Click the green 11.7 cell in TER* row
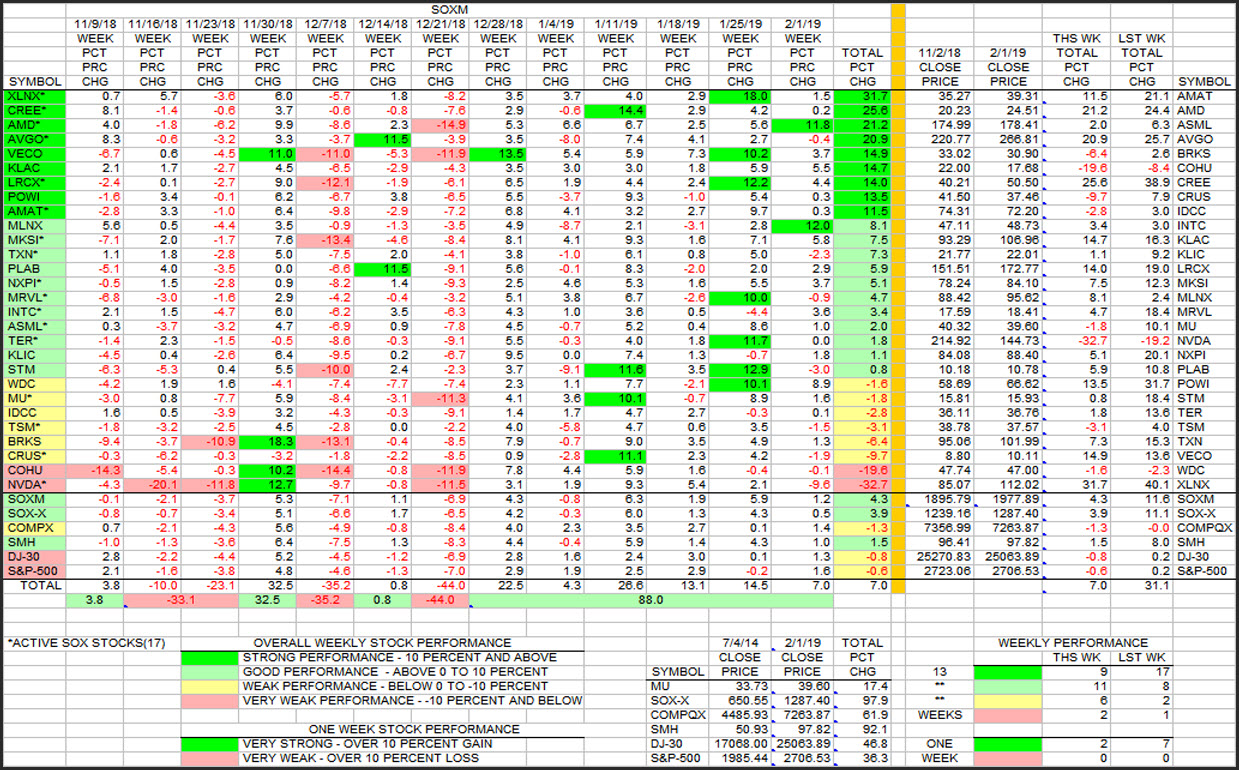1239x770 pixels. click(739, 340)
